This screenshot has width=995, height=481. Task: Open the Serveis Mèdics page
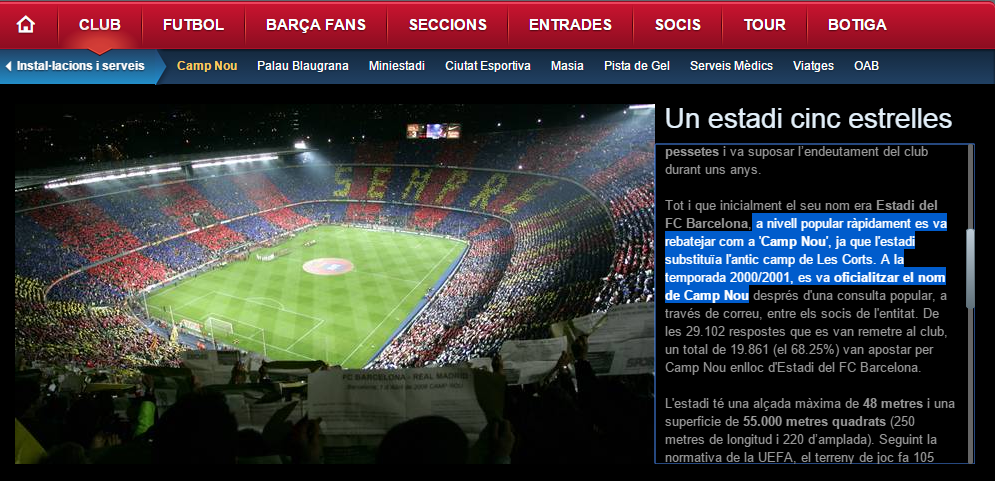pyautogui.click(x=732, y=66)
